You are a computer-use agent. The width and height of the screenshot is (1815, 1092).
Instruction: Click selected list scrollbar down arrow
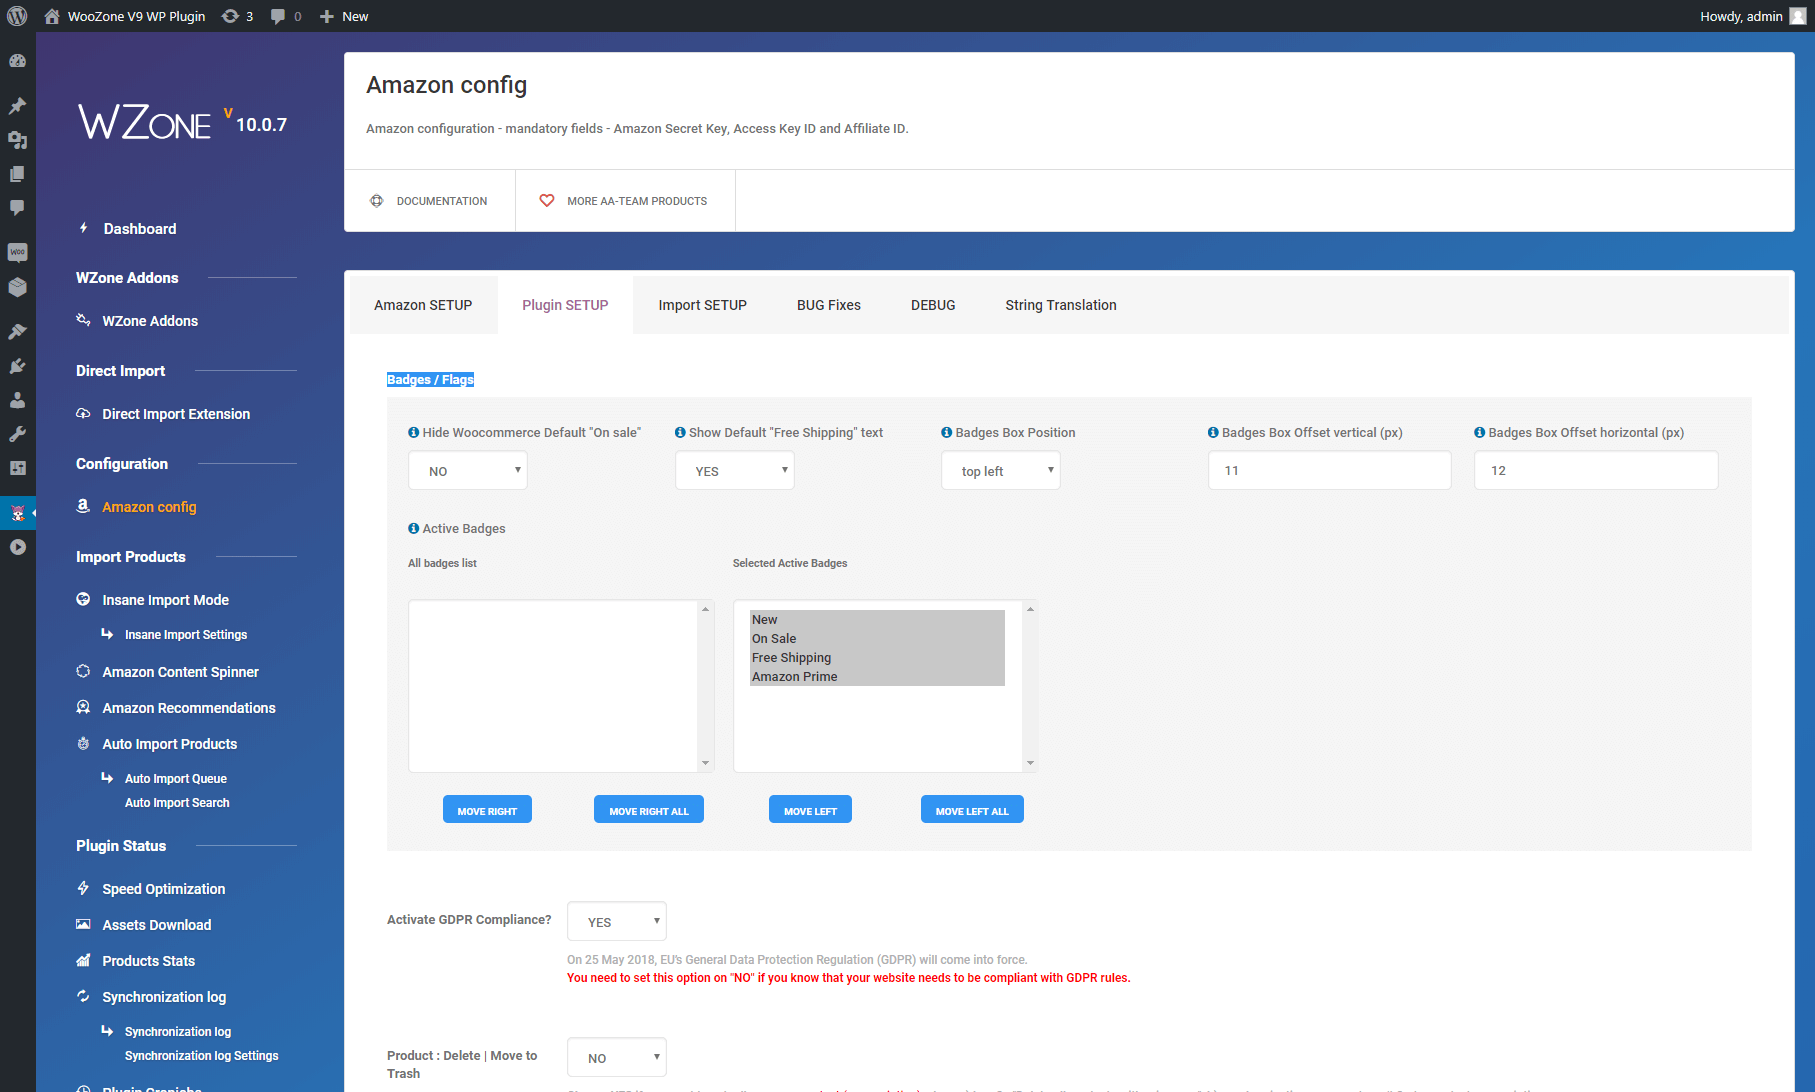[1030, 764]
